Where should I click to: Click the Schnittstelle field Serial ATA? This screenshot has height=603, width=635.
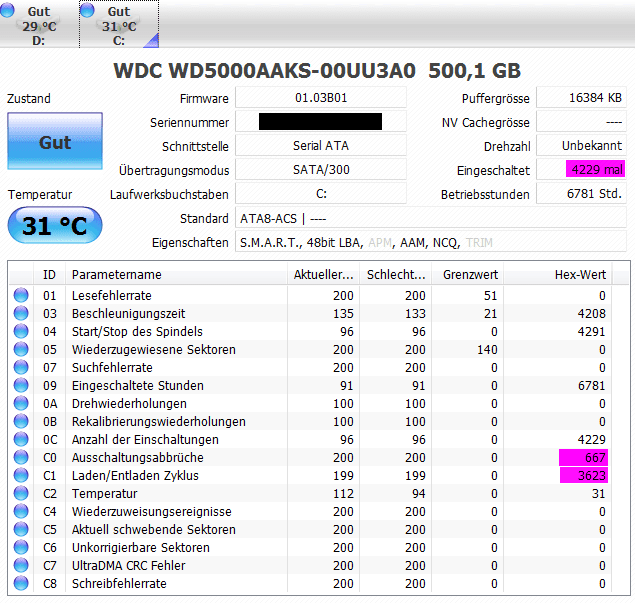(321, 145)
